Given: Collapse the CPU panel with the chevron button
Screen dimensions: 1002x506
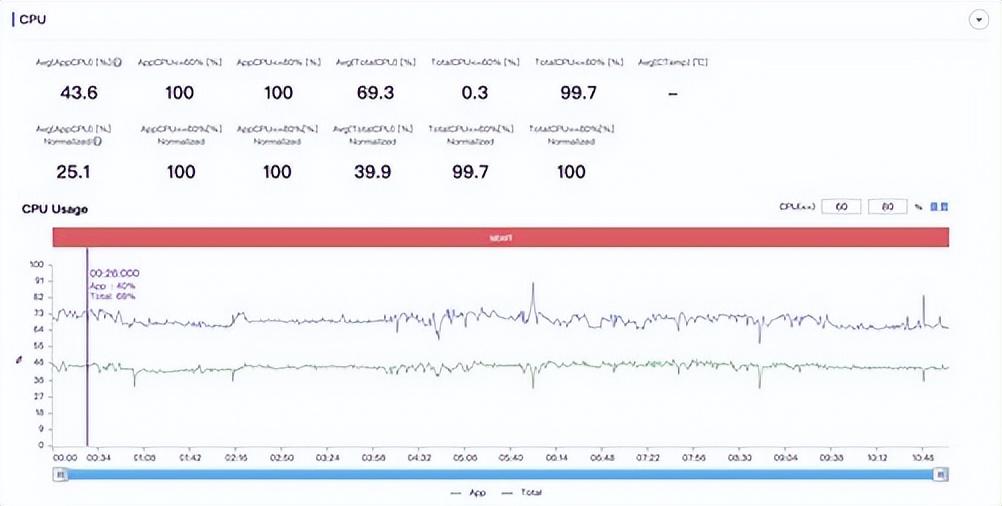Looking at the screenshot, I should 979,21.
